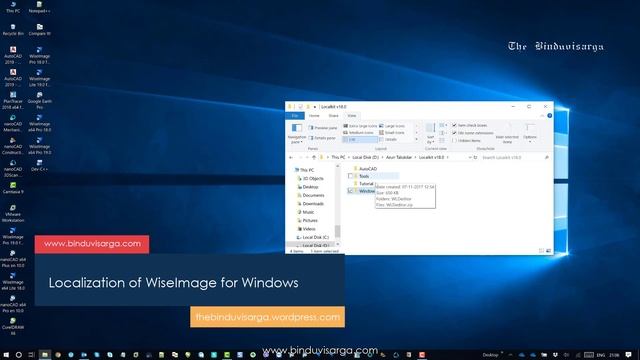Open the Recycle Bin desktop icon
This screenshot has height=360, width=640.
pos(13,30)
